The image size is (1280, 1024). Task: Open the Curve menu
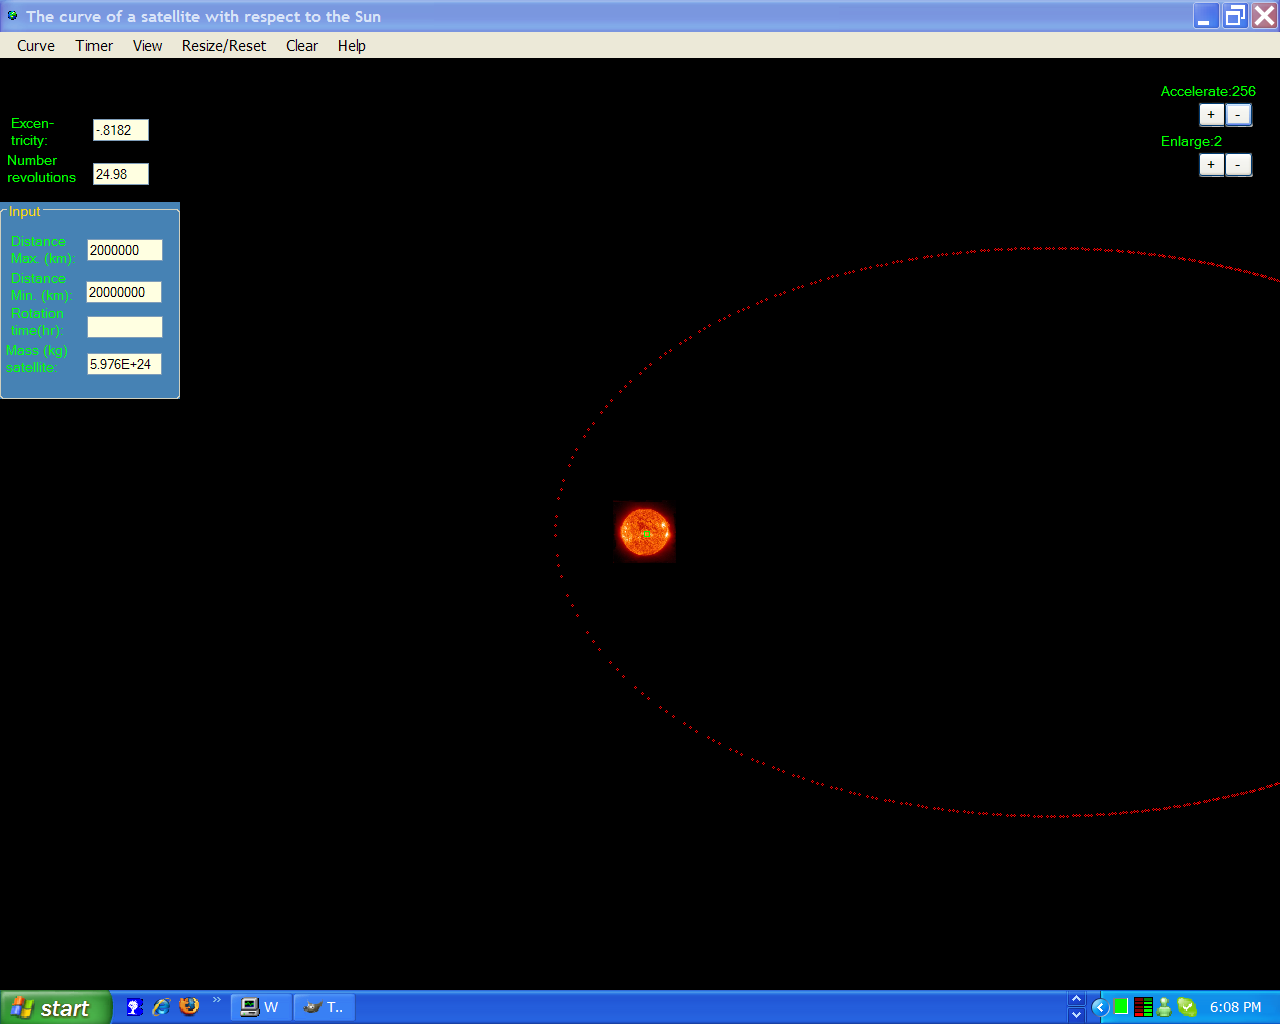pos(36,46)
